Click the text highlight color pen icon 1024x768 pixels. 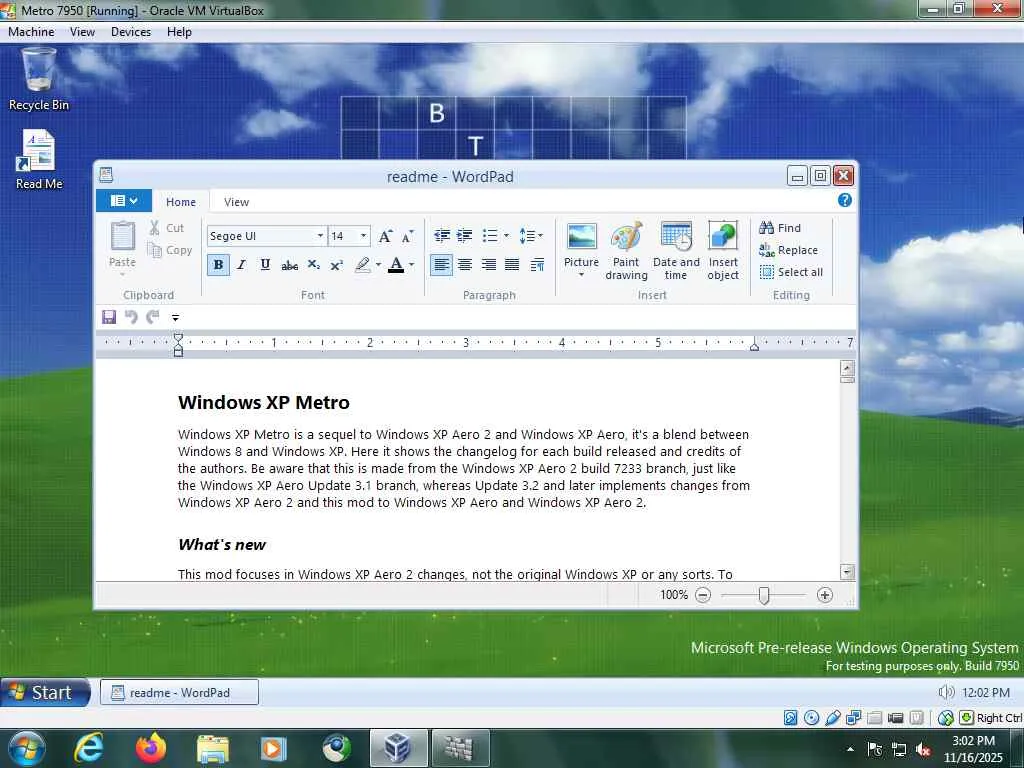pyautogui.click(x=362, y=264)
